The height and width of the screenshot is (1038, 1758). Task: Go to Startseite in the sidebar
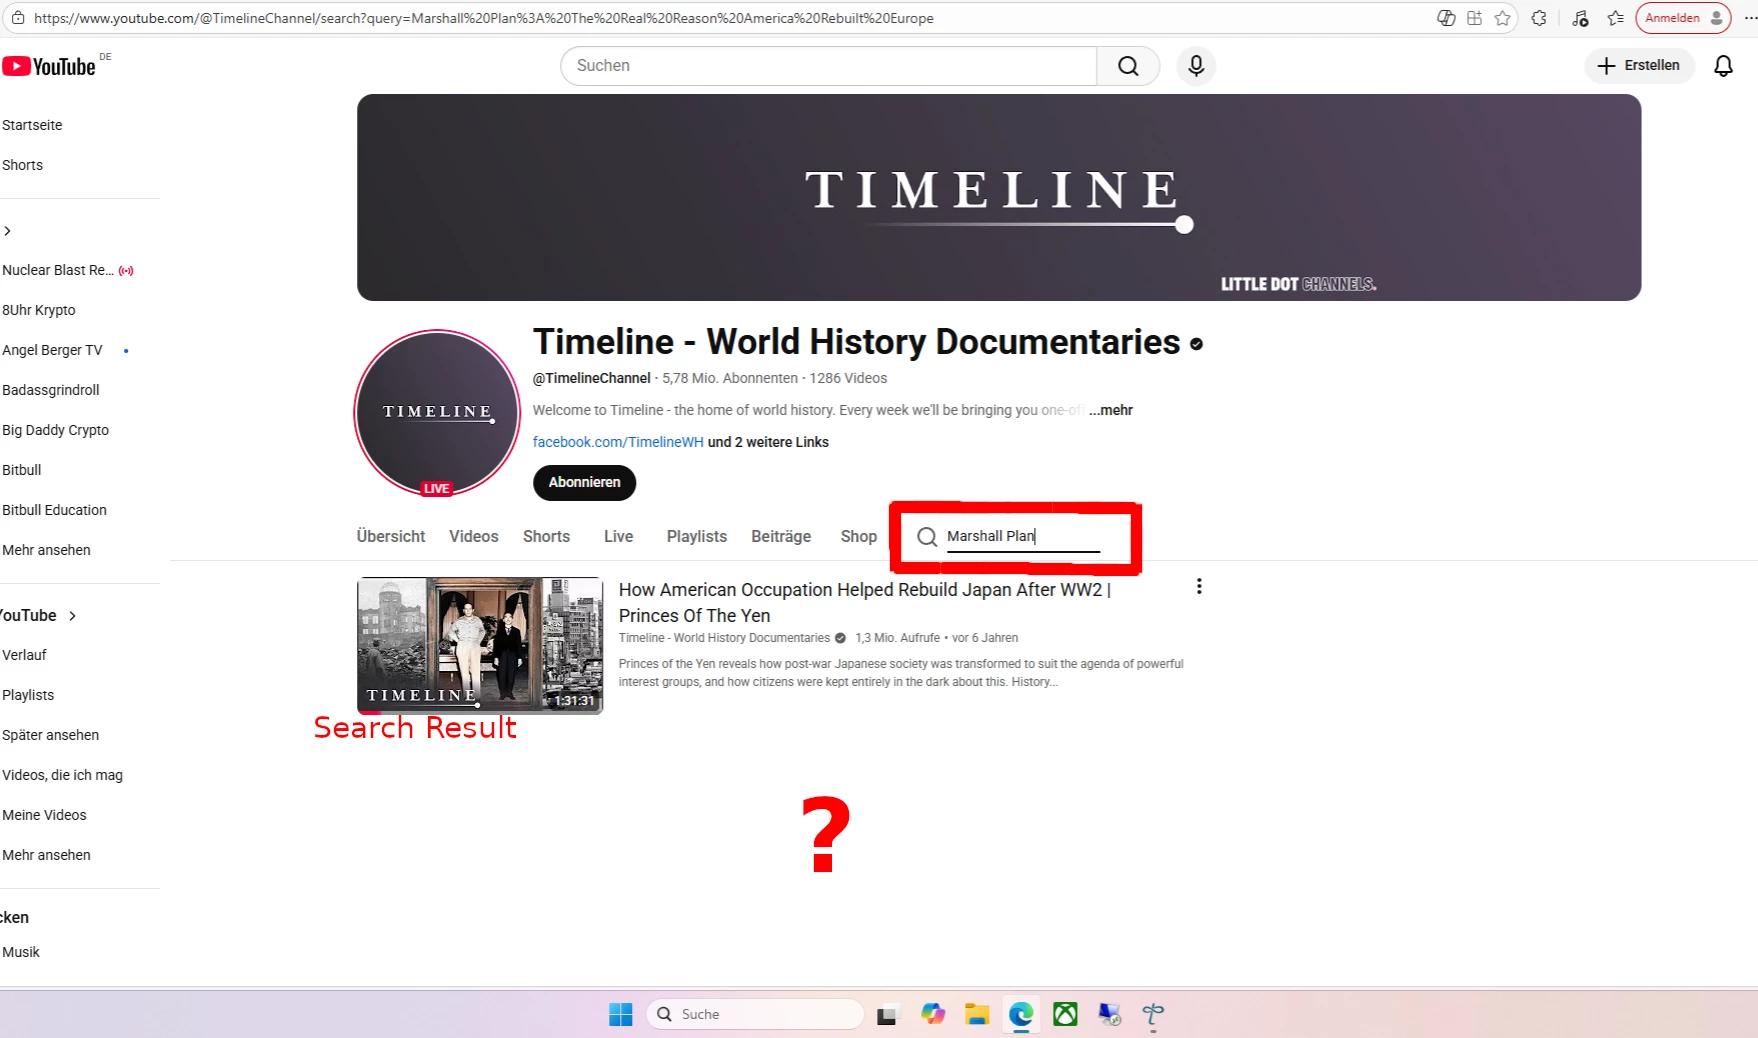point(32,125)
